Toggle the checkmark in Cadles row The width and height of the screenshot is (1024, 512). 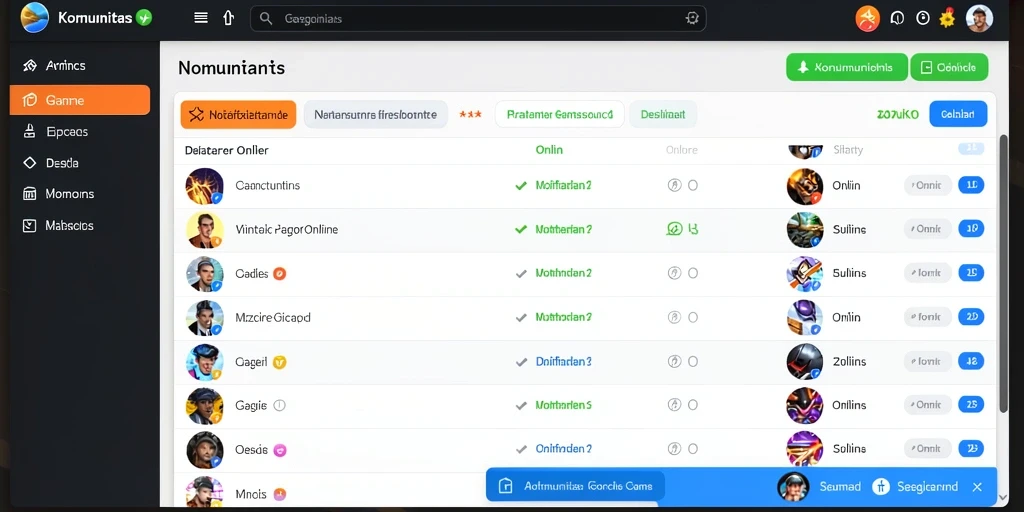[x=521, y=274]
